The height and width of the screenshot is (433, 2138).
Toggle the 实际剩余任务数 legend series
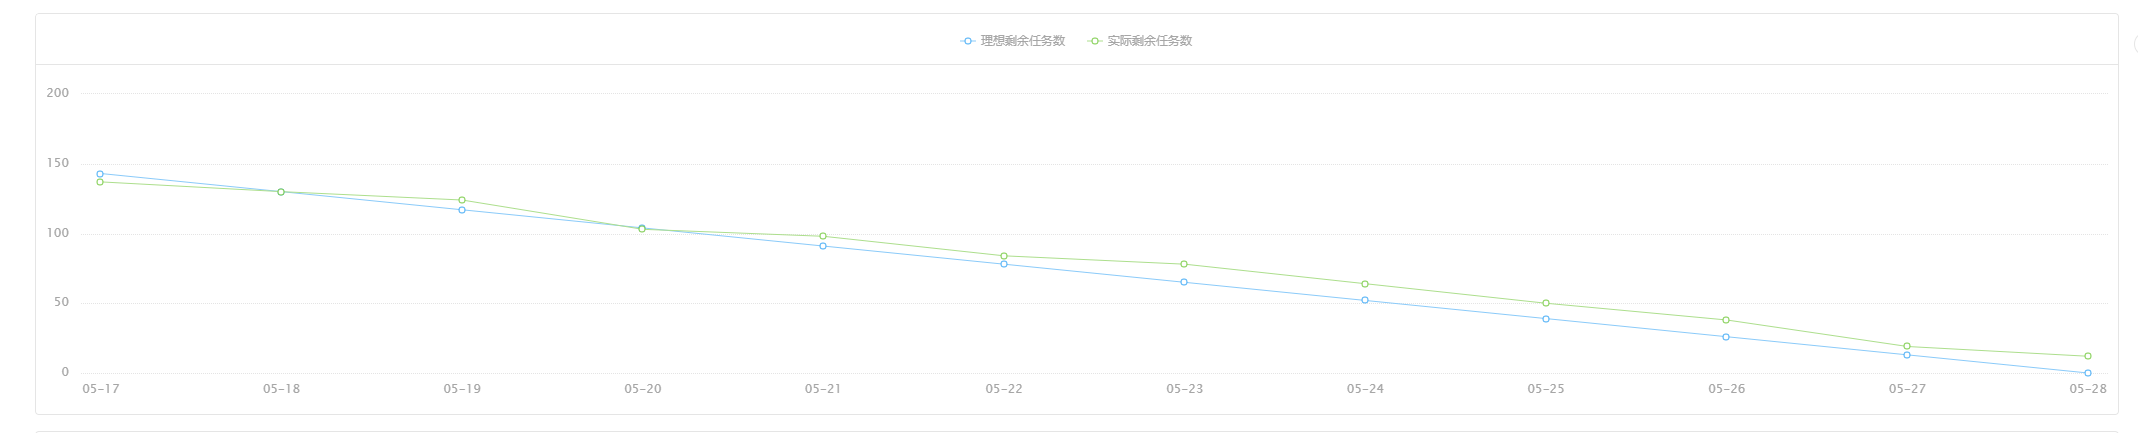[x=1140, y=41]
